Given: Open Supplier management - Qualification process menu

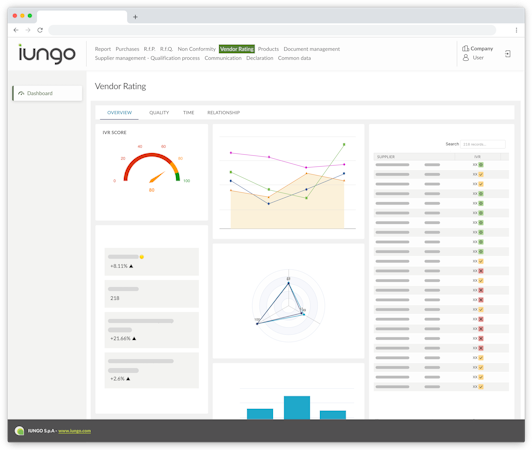Looking at the screenshot, I should tap(147, 58).
